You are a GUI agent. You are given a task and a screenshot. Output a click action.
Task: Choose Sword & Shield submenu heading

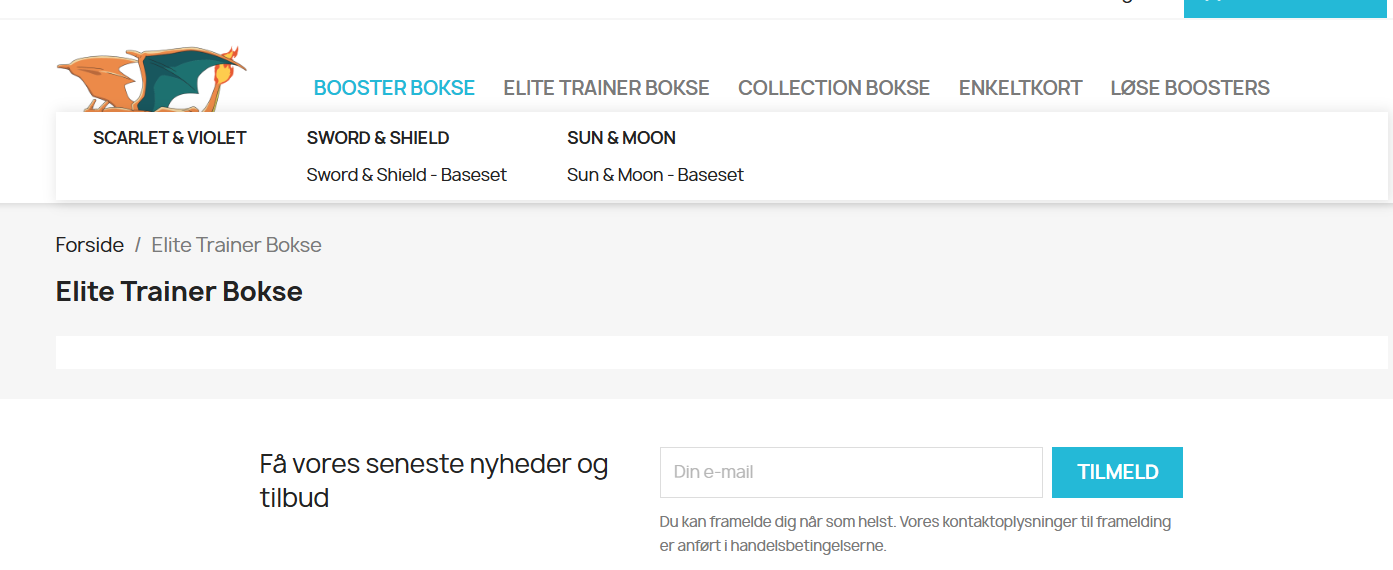pos(378,138)
